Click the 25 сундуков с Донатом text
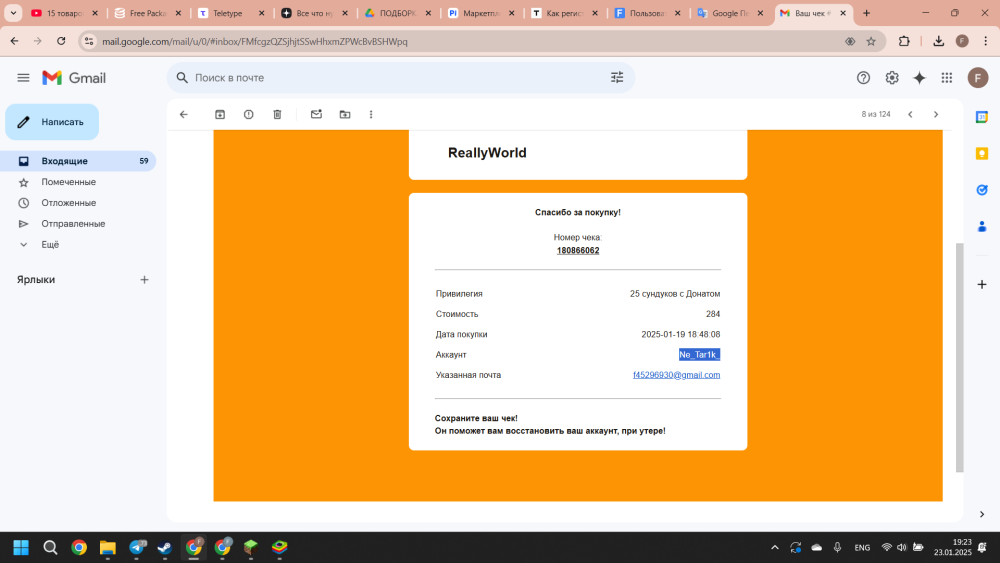The image size is (1000, 563). [x=675, y=294]
